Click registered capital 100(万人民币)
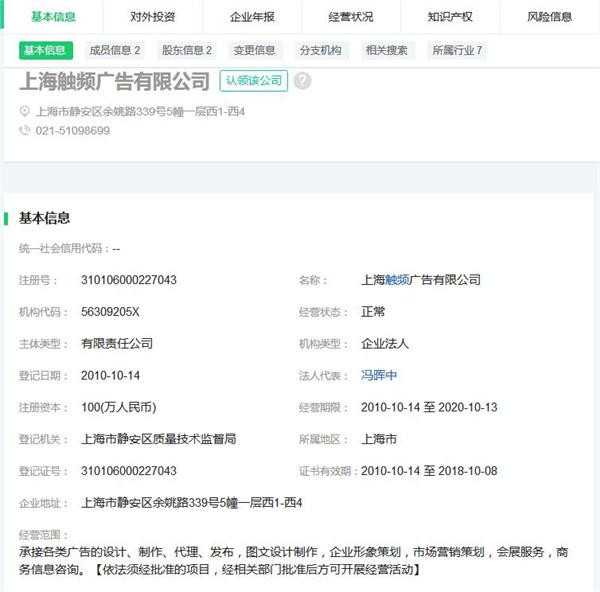600x592 pixels. point(119,407)
